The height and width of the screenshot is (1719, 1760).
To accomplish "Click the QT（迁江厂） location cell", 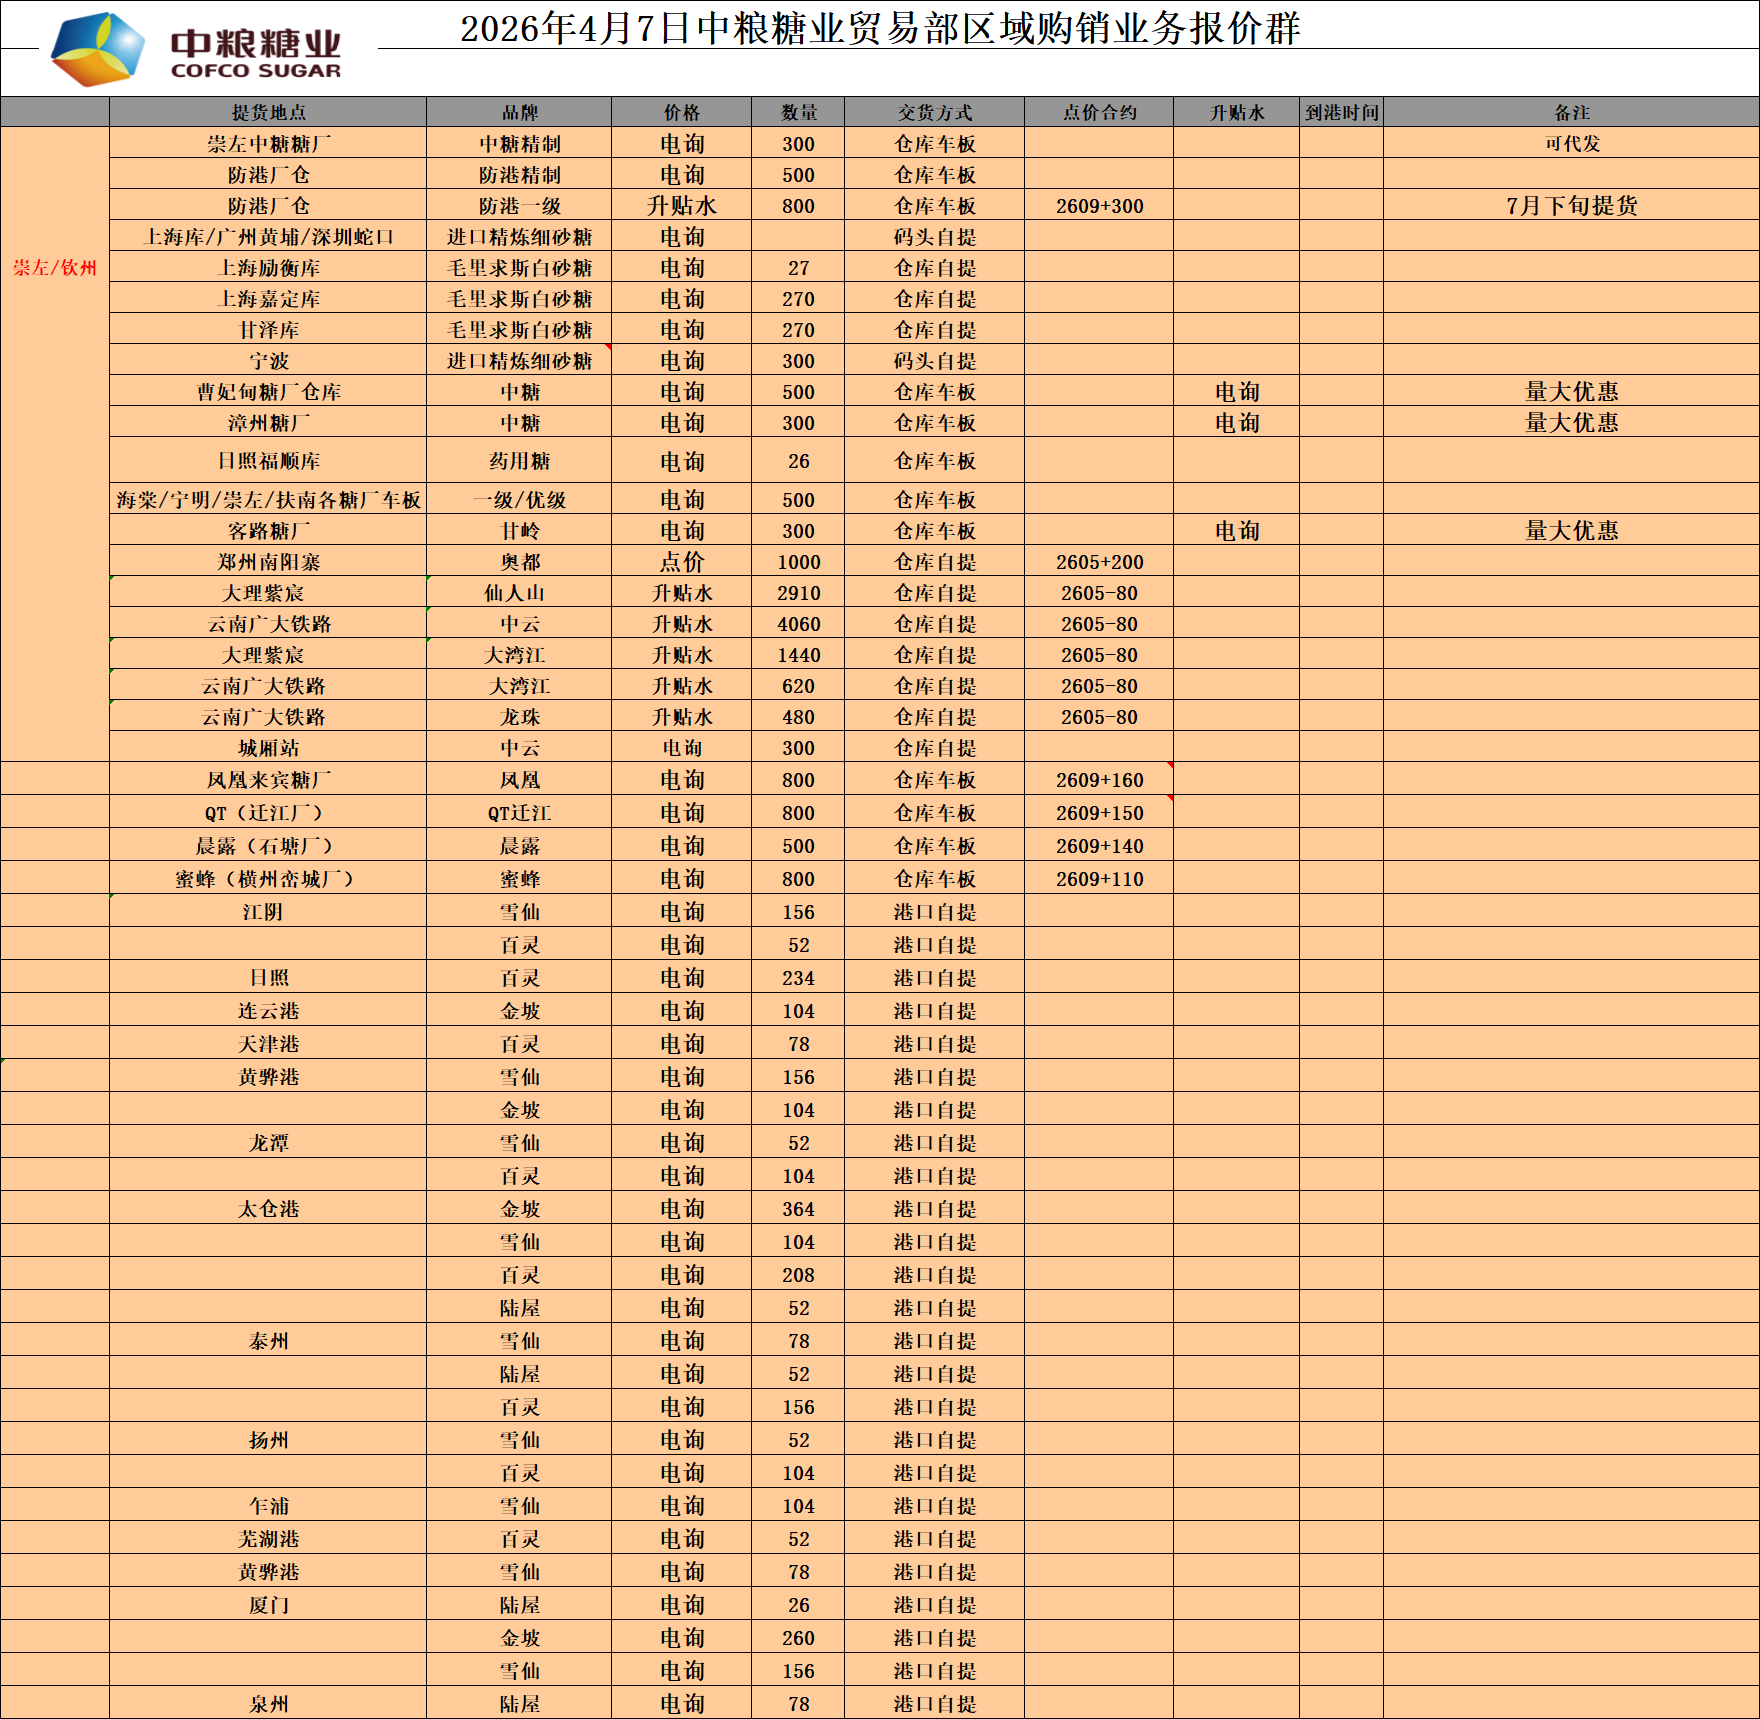I will (x=268, y=812).
